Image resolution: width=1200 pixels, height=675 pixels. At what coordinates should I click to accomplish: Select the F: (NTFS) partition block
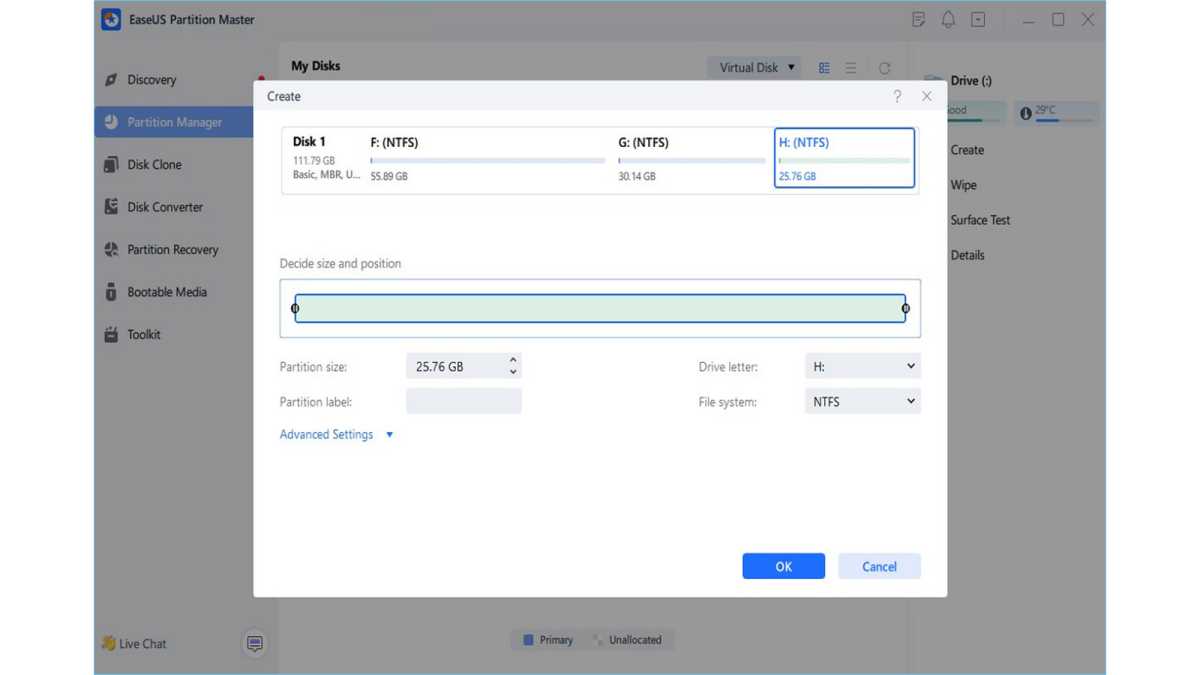[x=488, y=158]
